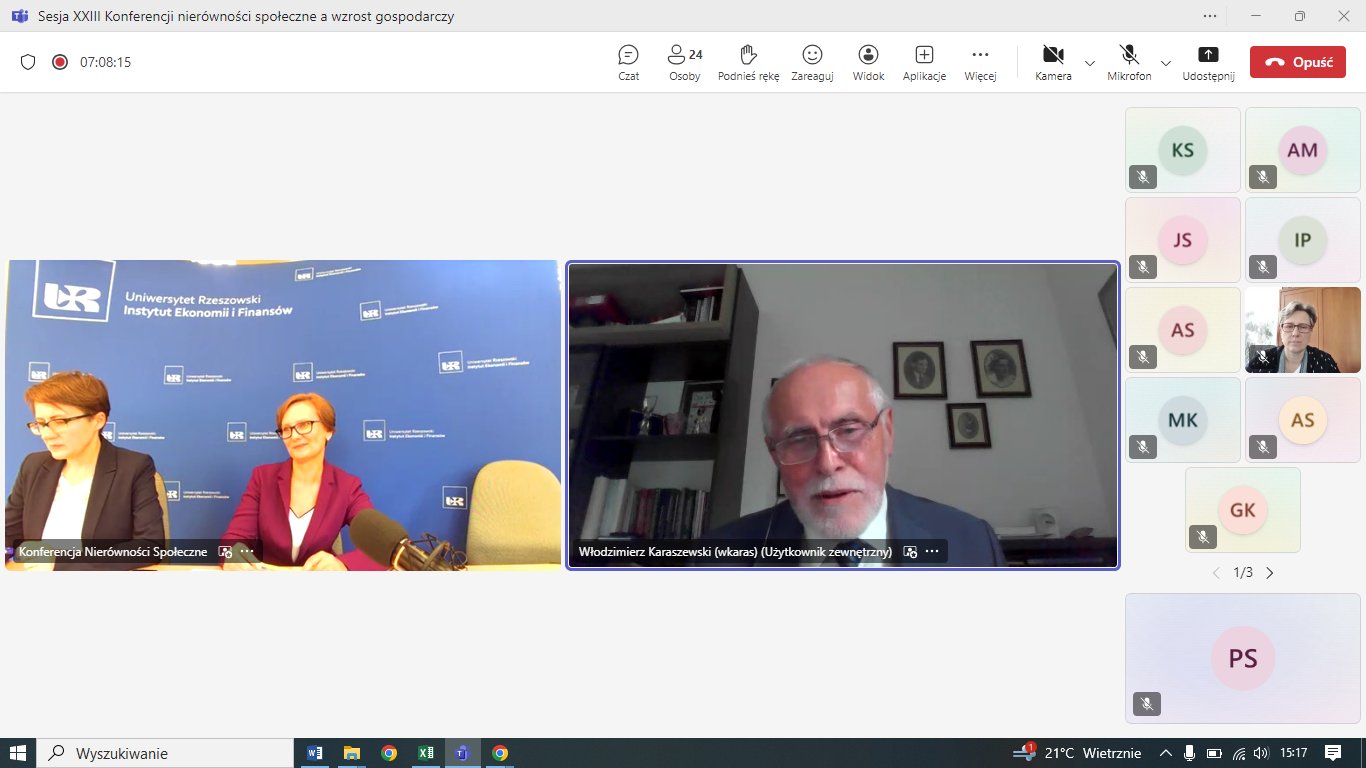Expand the Mikrofon options dropdown arrow
The width and height of the screenshot is (1366, 768).
(x=1166, y=62)
